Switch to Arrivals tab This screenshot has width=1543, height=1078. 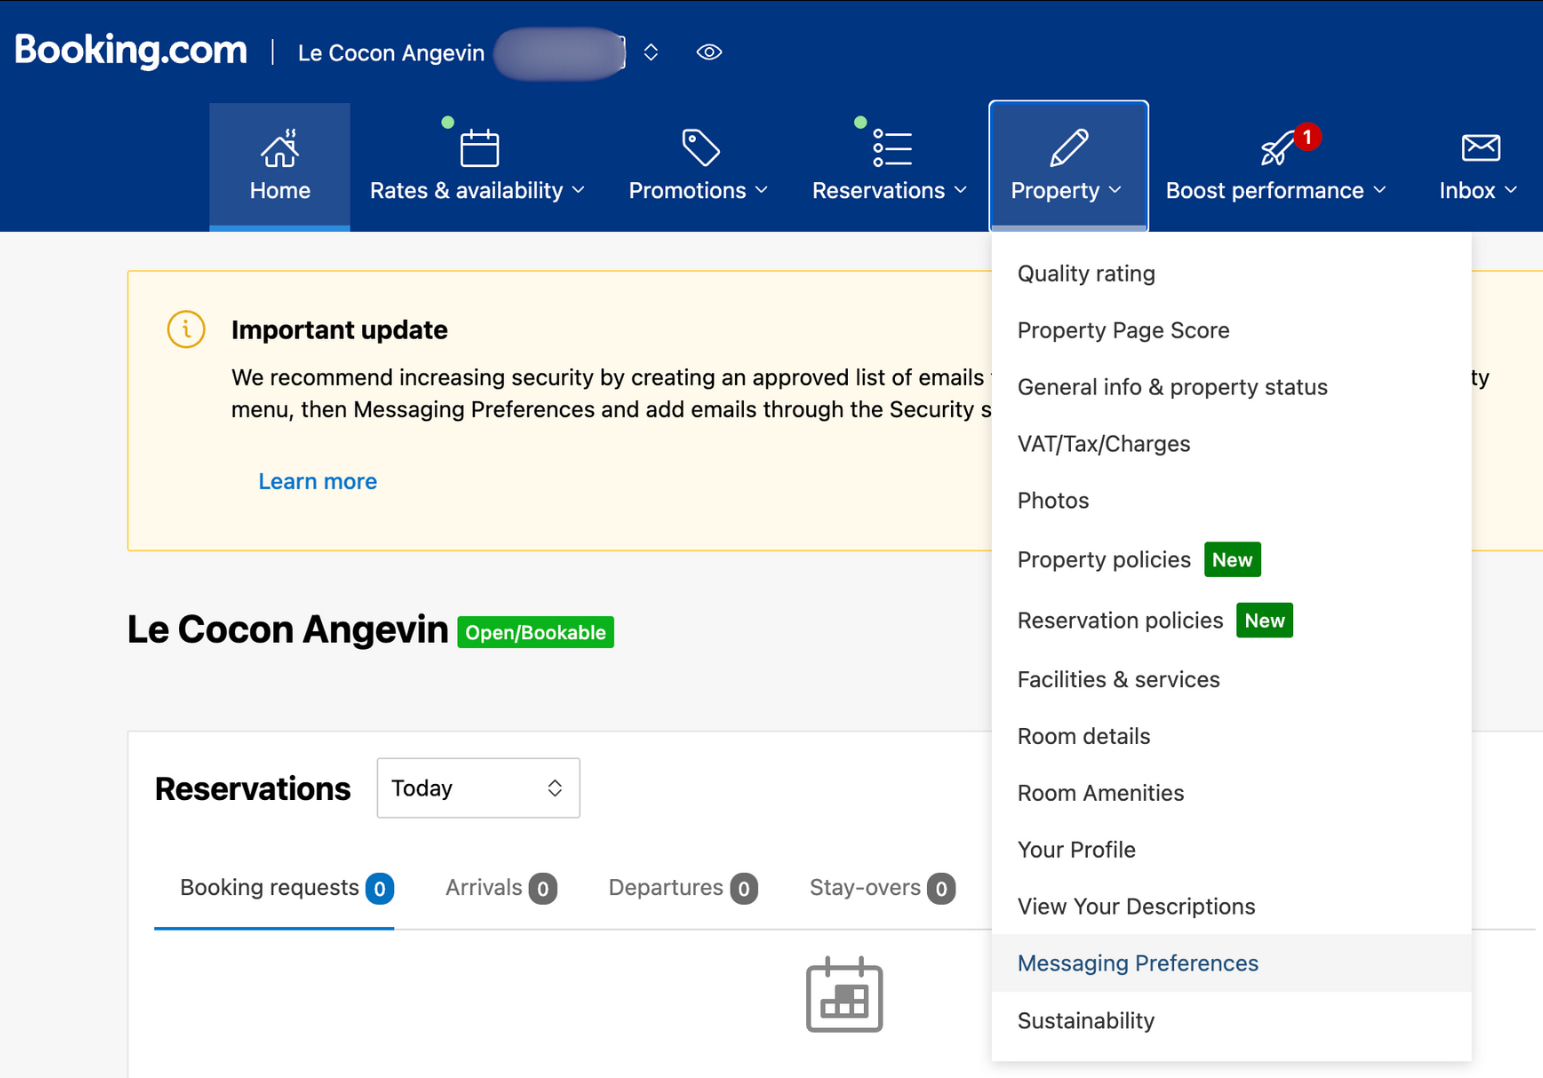point(501,888)
